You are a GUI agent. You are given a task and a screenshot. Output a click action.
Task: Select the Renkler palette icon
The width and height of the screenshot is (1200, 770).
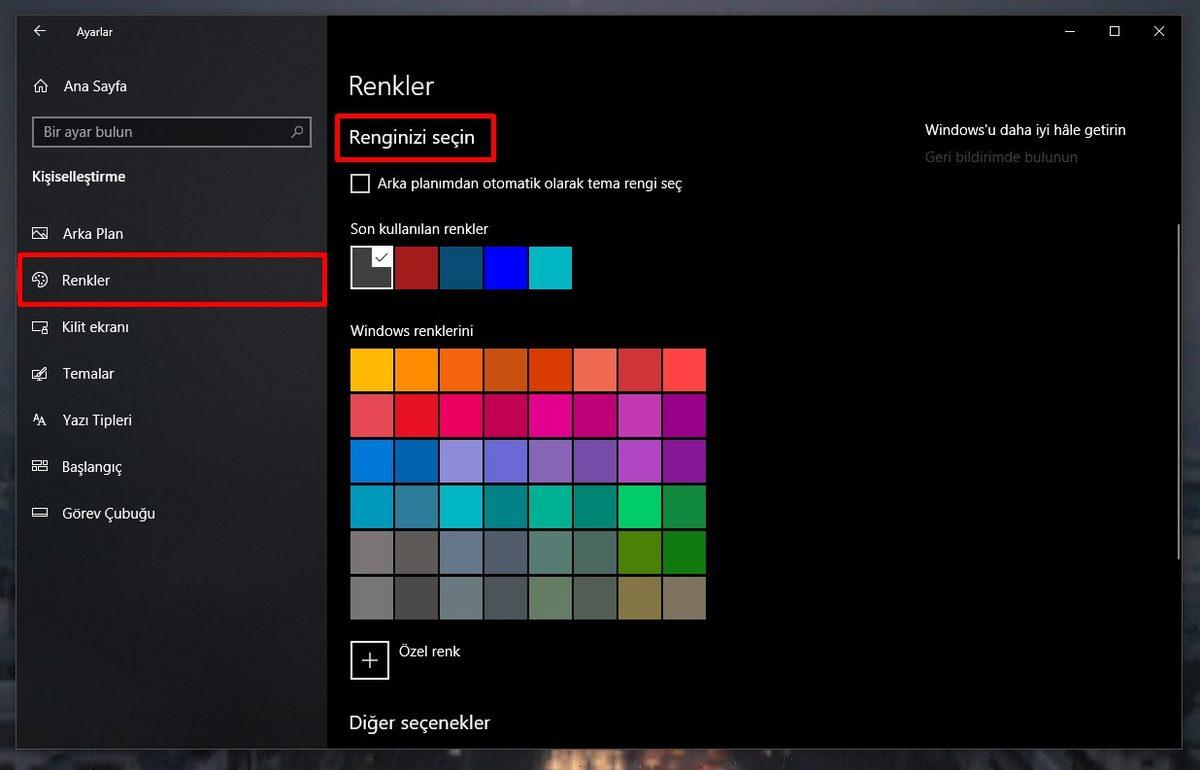pyautogui.click(x=40, y=280)
